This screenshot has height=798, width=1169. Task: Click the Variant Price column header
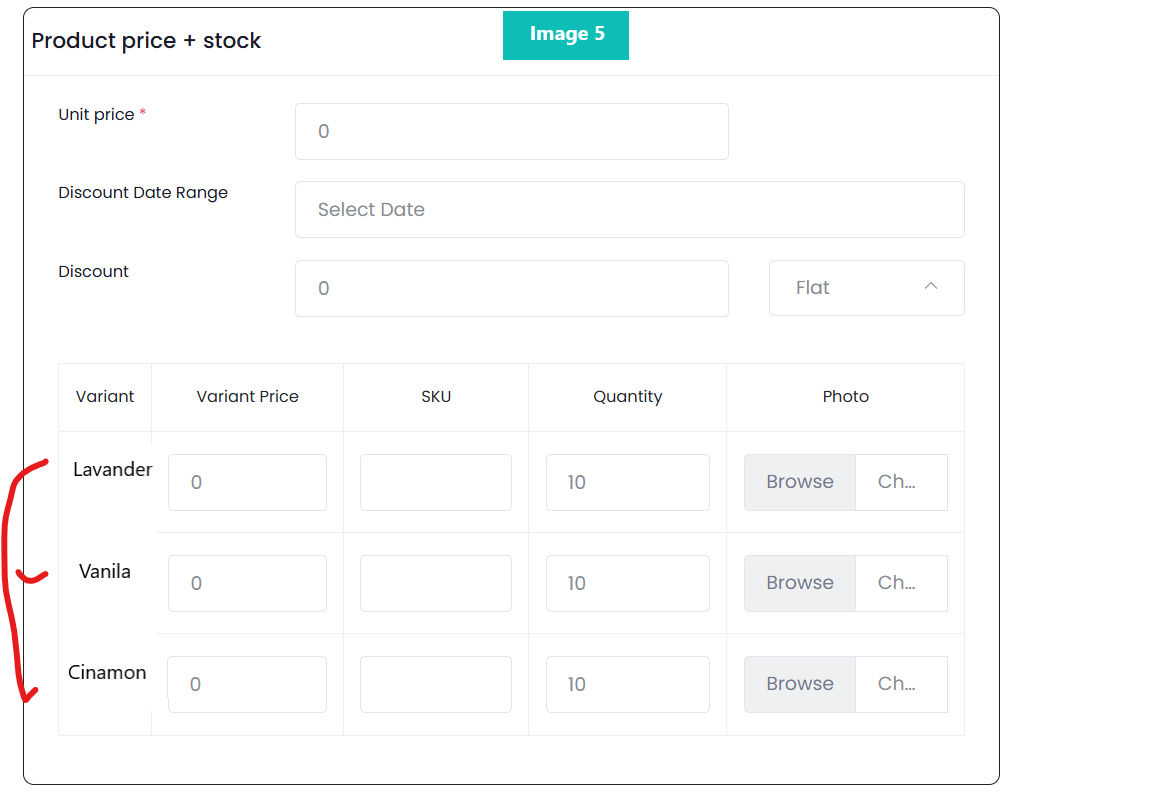pyautogui.click(x=248, y=397)
